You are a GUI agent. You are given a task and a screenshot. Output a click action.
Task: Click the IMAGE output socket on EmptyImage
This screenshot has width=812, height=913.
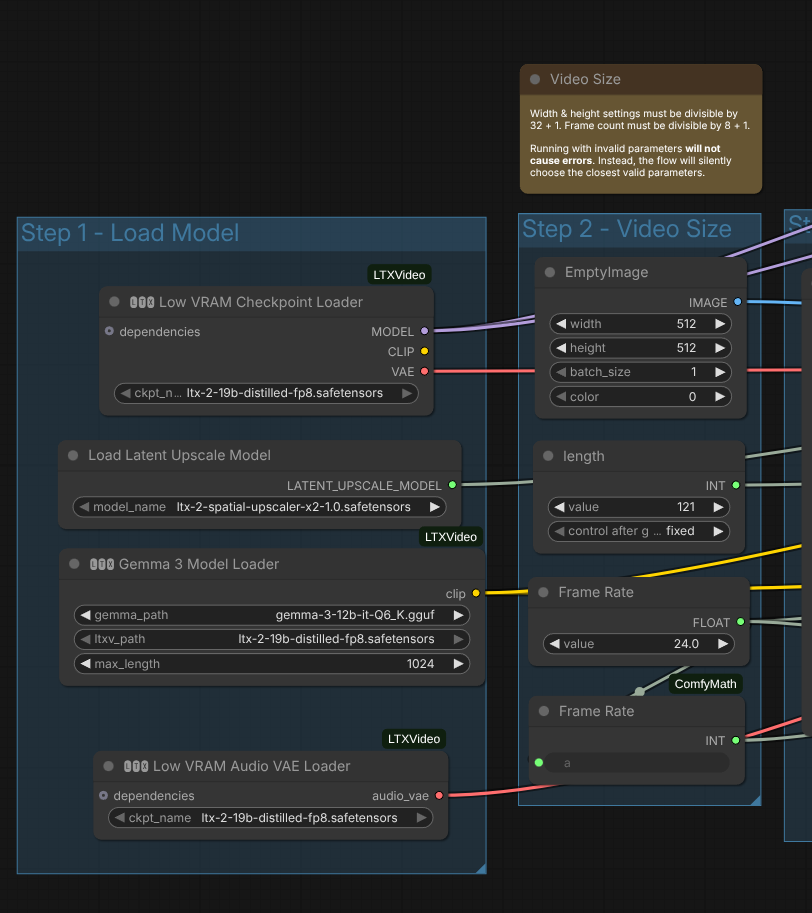737,302
